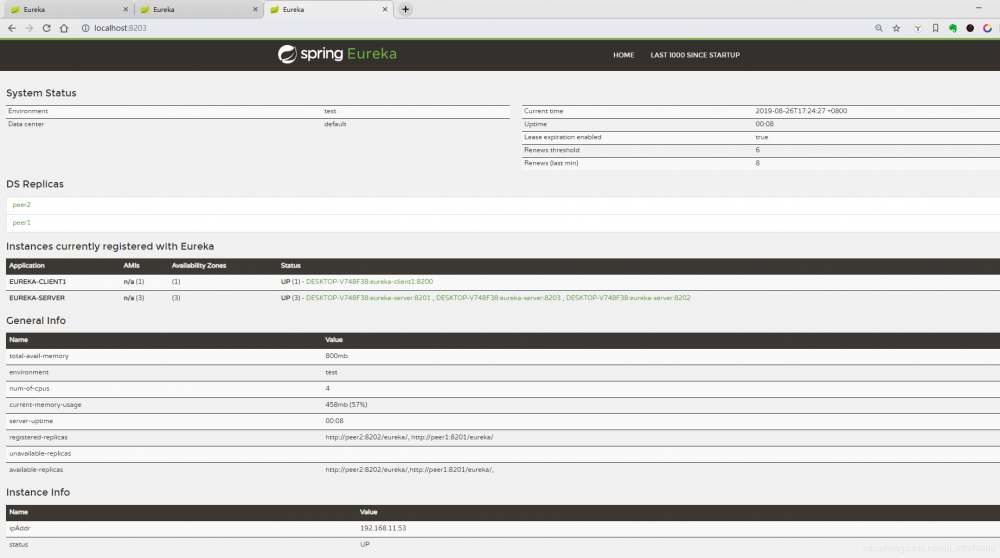Close the leftmost Eureka tab
Image resolution: width=1000 pixels, height=558 pixels.
126,10
